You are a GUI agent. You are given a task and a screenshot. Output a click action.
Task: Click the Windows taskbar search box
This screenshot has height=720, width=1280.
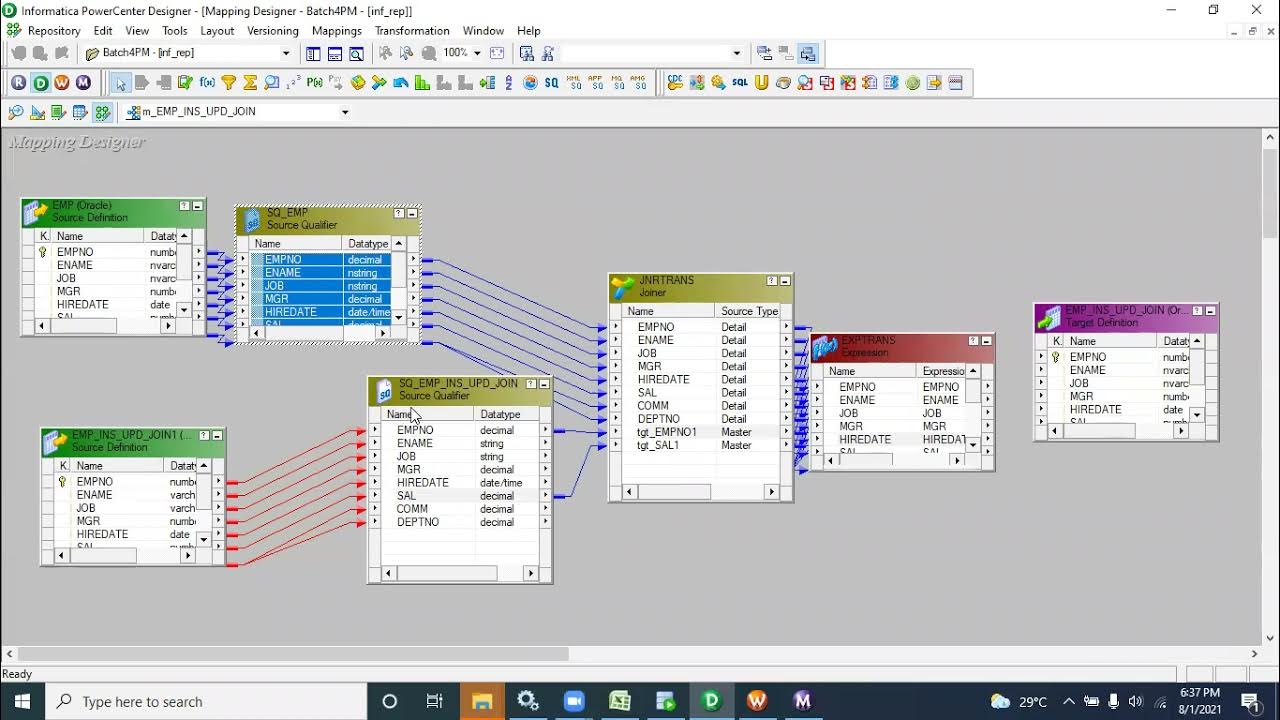(x=208, y=701)
